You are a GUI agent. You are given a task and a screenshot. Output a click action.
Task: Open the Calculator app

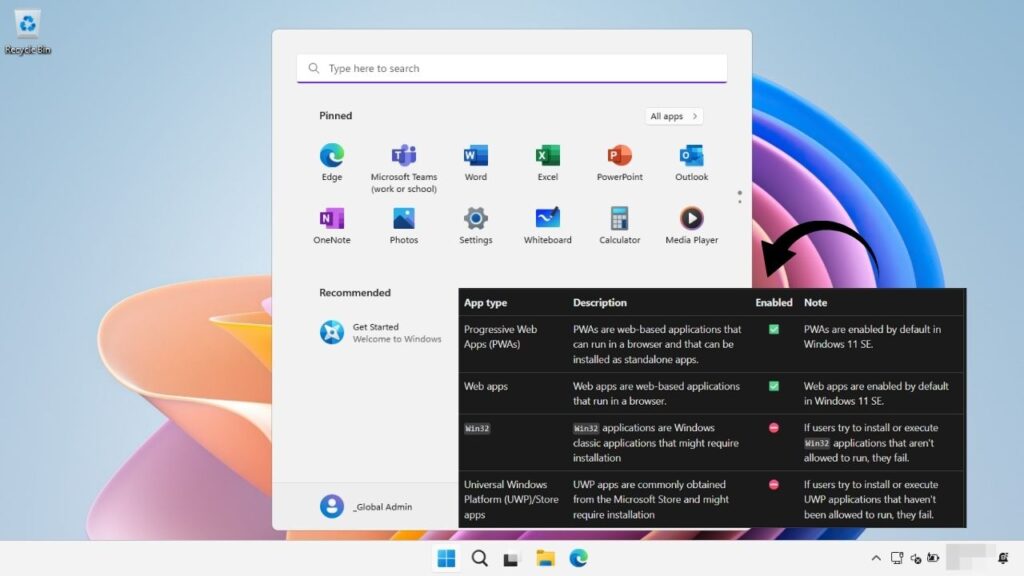(619, 225)
